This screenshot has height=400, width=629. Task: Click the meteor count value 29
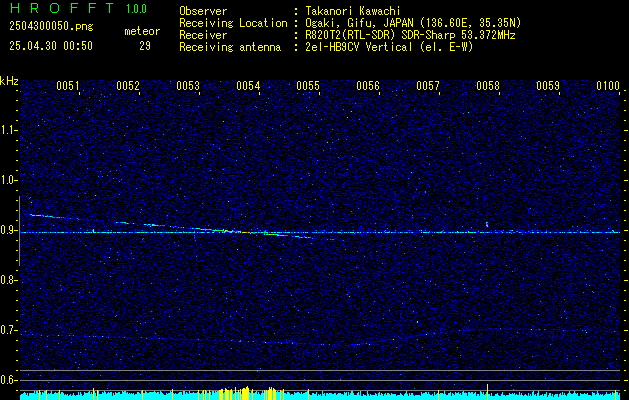coord(145,46)
